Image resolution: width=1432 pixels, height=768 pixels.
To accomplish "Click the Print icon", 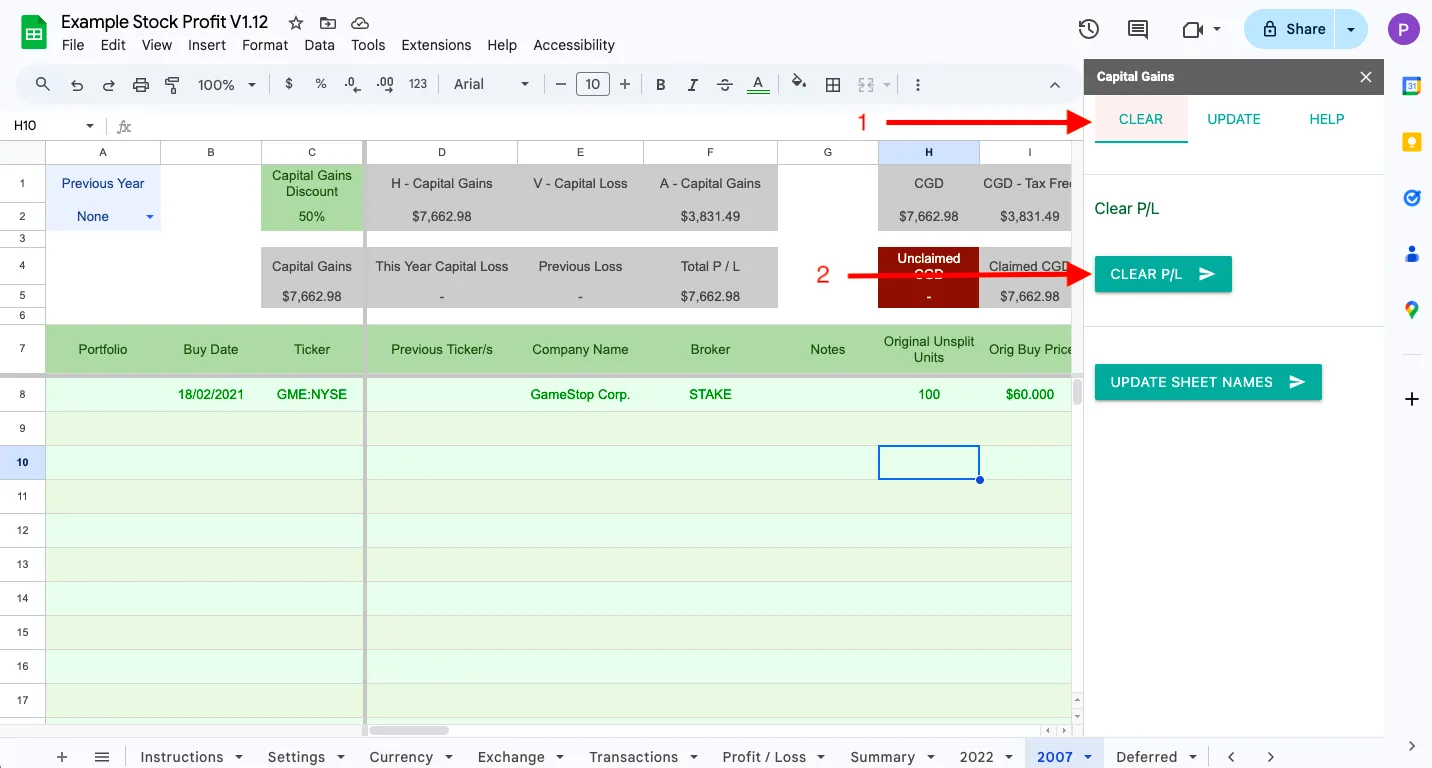I will 141,85.
